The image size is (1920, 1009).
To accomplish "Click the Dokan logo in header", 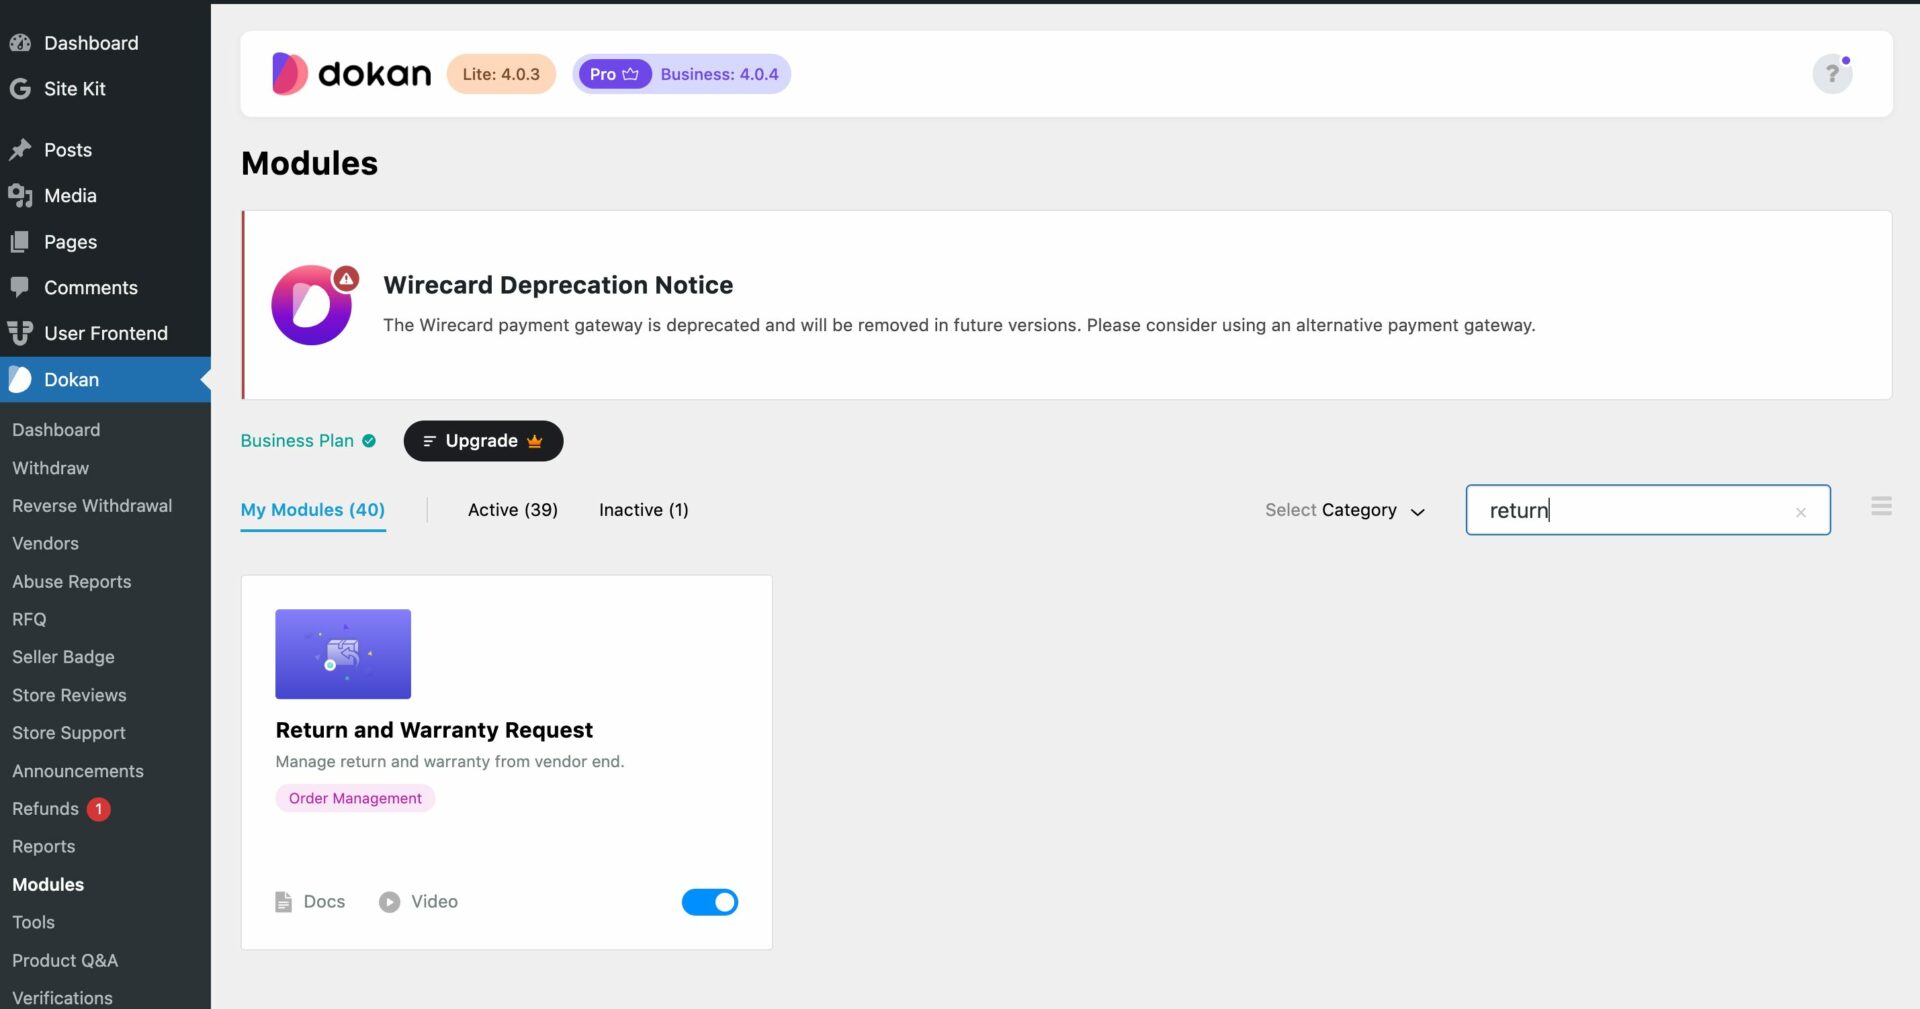I will coord(351,74).
